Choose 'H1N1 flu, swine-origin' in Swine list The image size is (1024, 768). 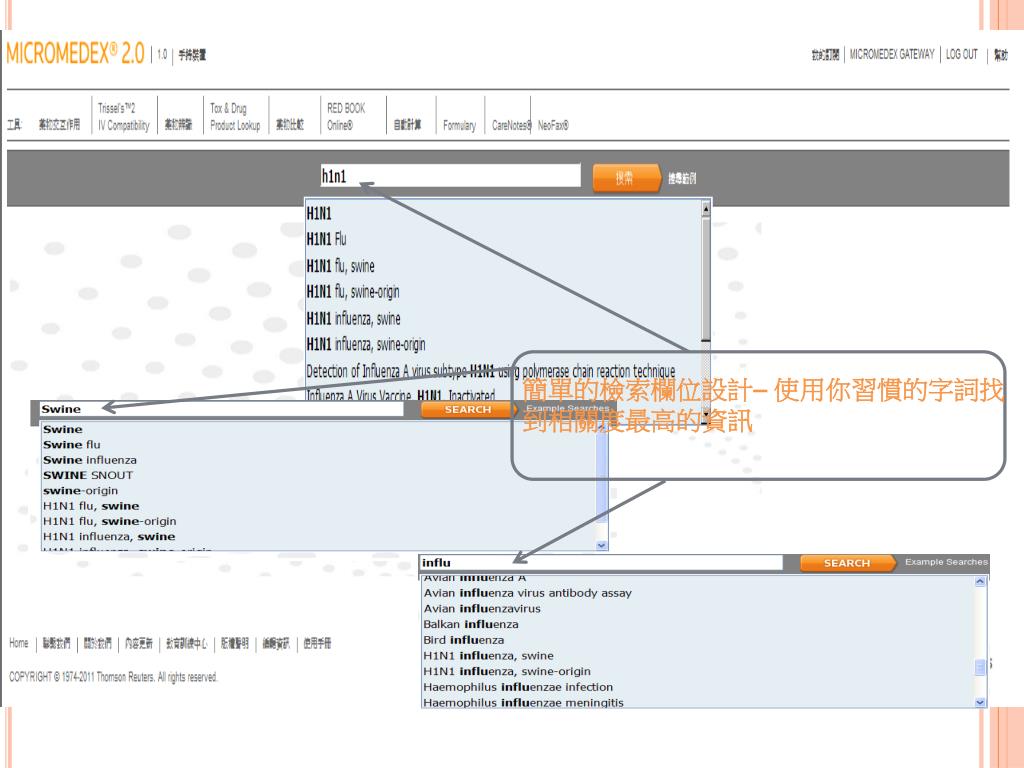pyautogui.click(x=110, y=522)
